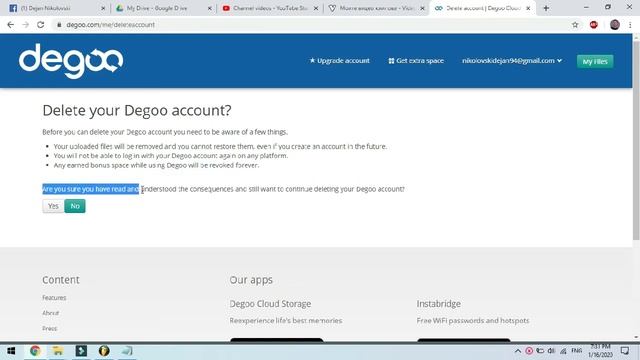Open the last pinned taskbar app
The image size is (640, 360).
[x=127, y=351]
